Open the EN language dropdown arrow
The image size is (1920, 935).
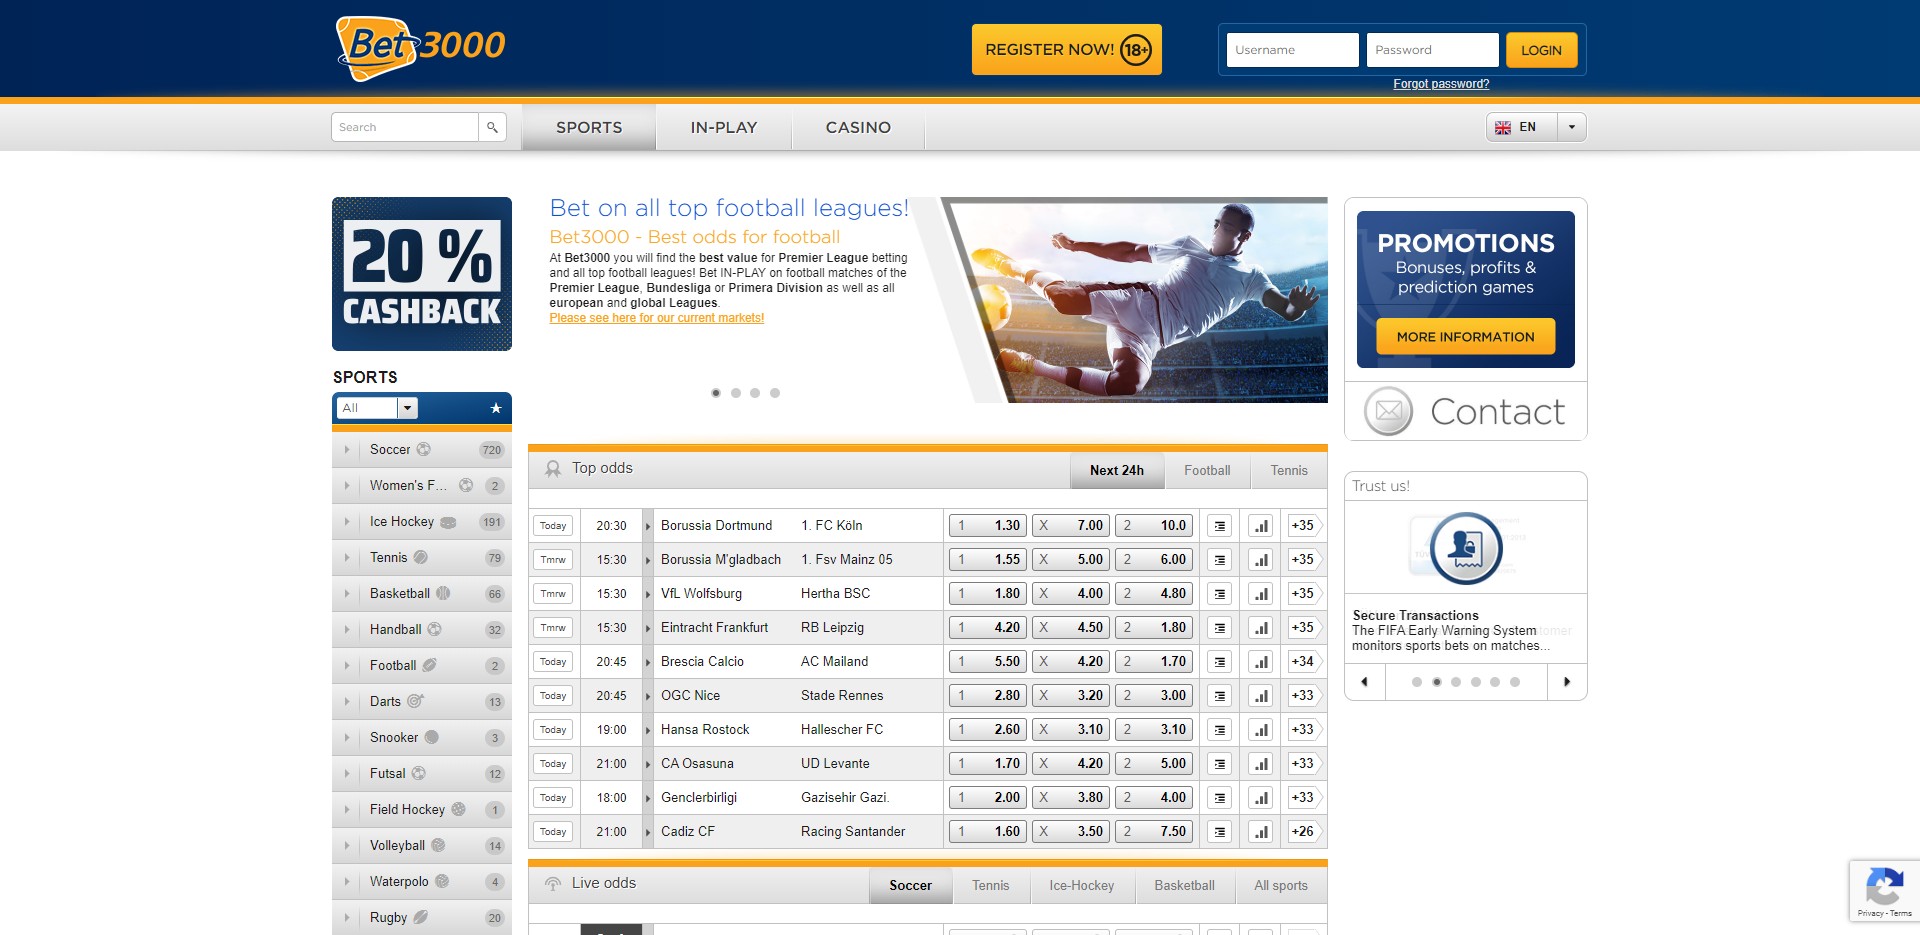coord(1572,127)
